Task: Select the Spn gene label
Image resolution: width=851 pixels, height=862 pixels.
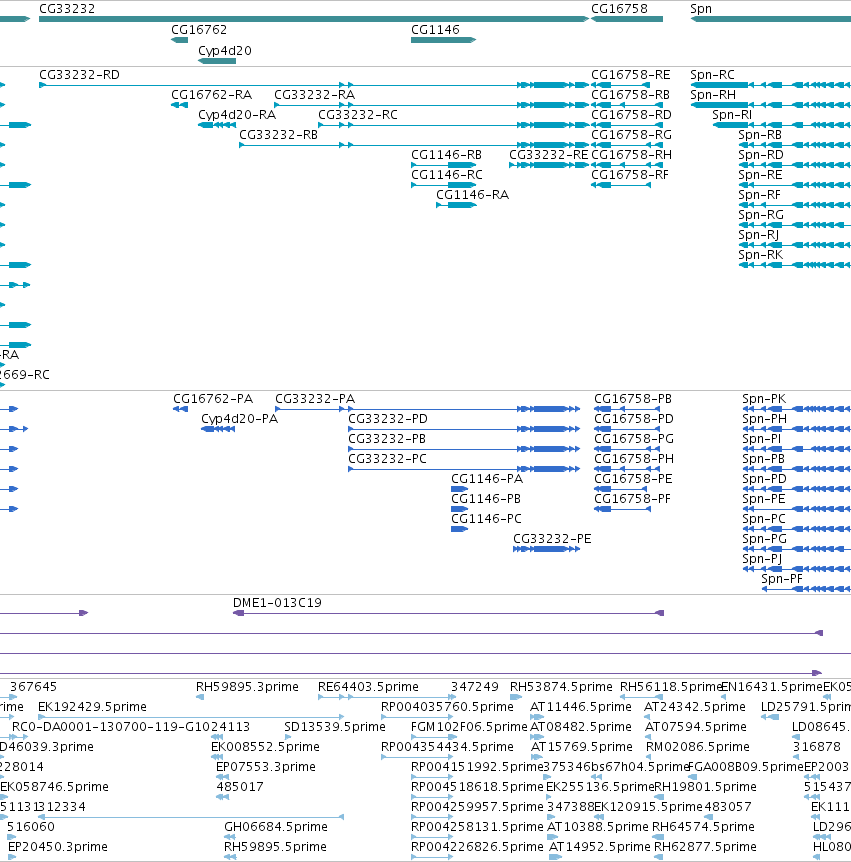Action: pos(701,9)
